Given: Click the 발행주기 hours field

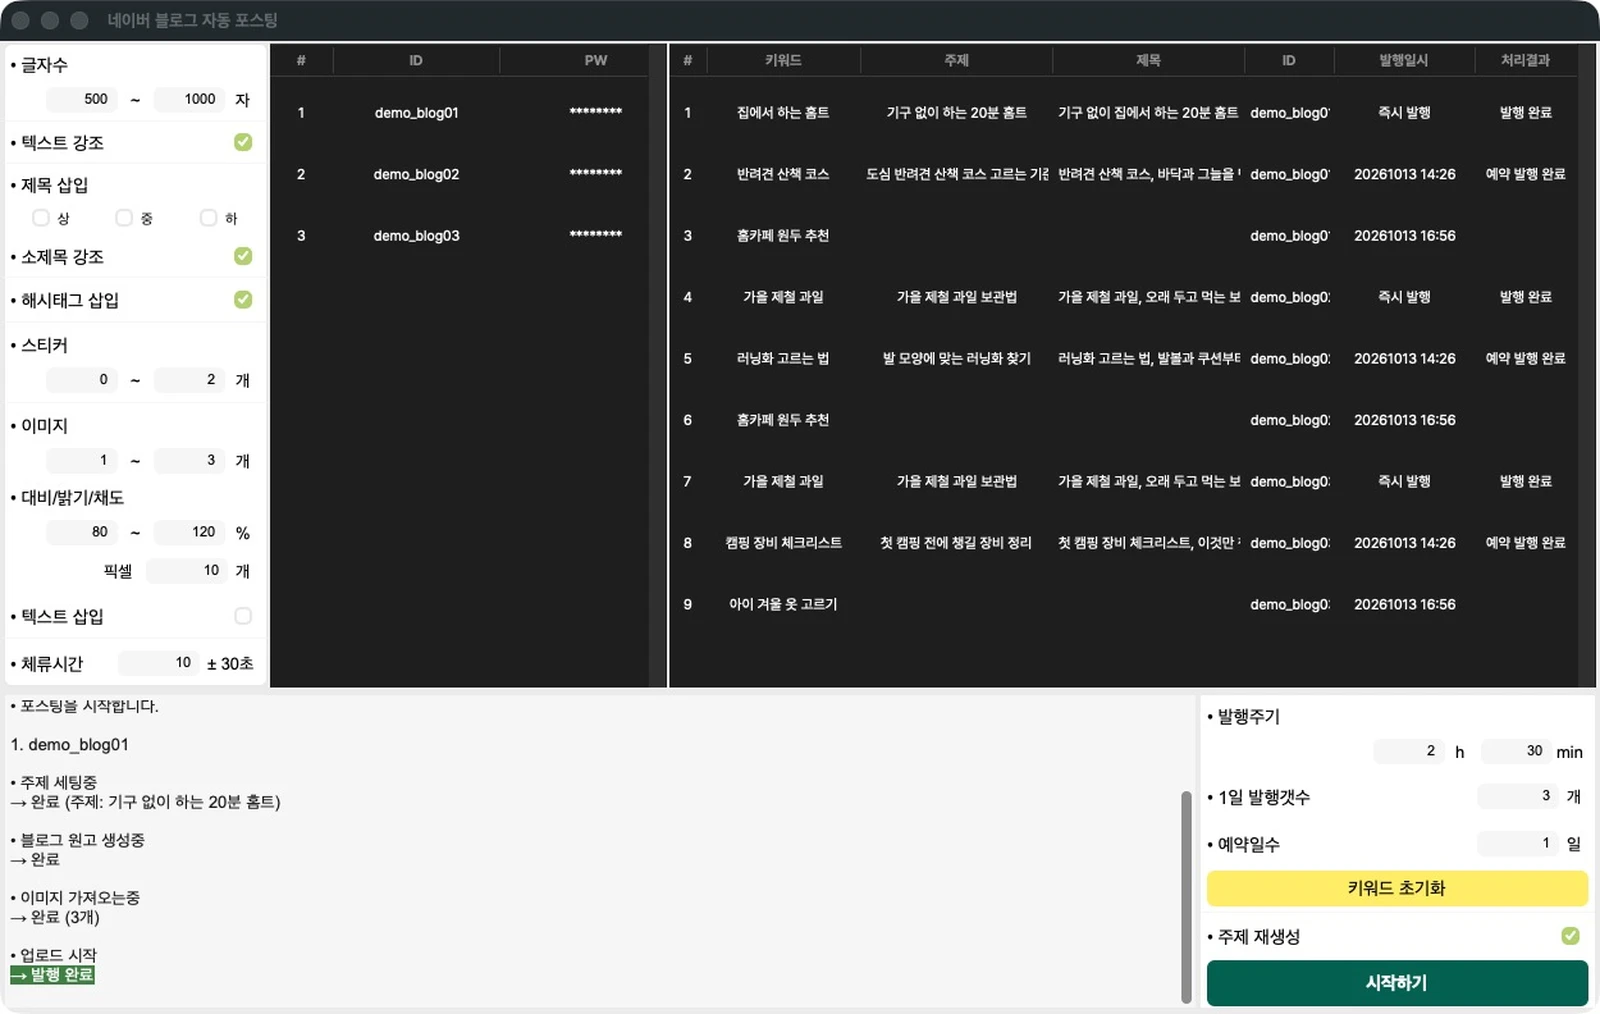Looking at the screenshot, I should coord(1409,751).
